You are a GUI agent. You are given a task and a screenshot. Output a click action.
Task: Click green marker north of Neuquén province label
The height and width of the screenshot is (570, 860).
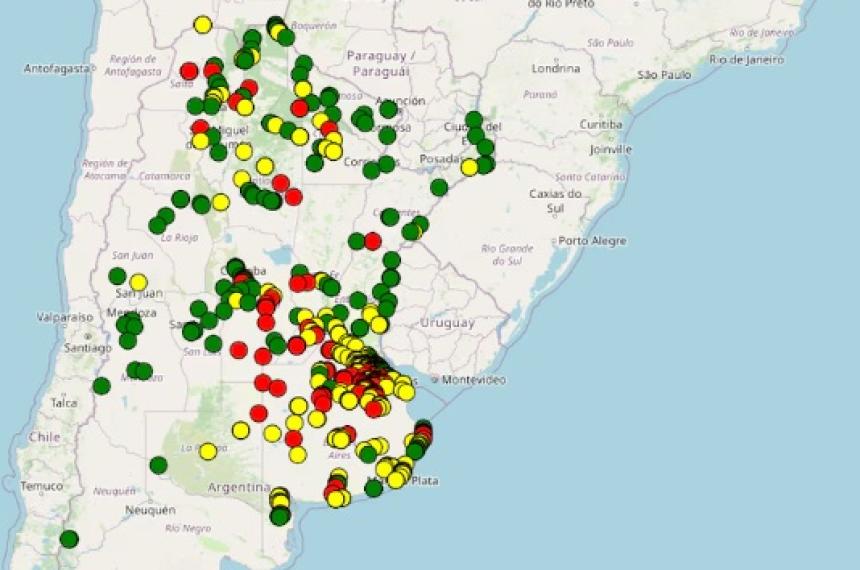point(158,465)
